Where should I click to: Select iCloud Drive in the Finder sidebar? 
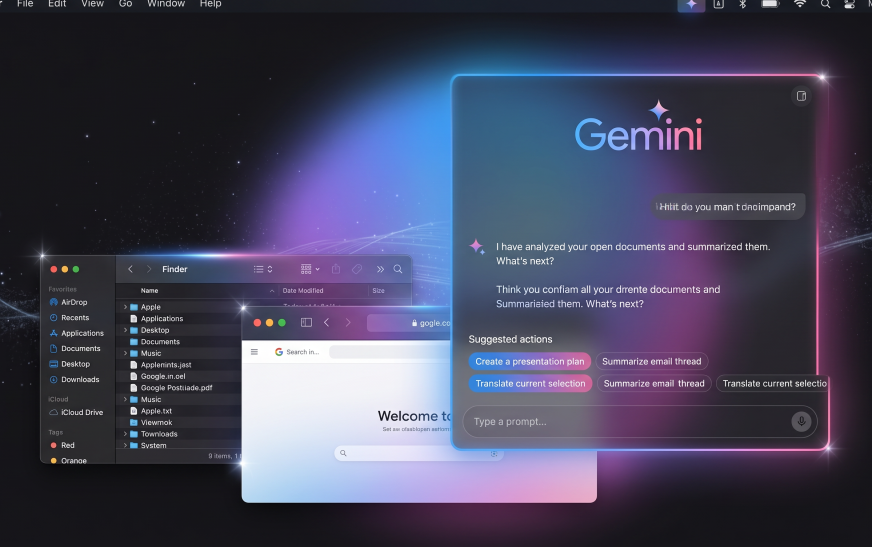coord(82,412)
